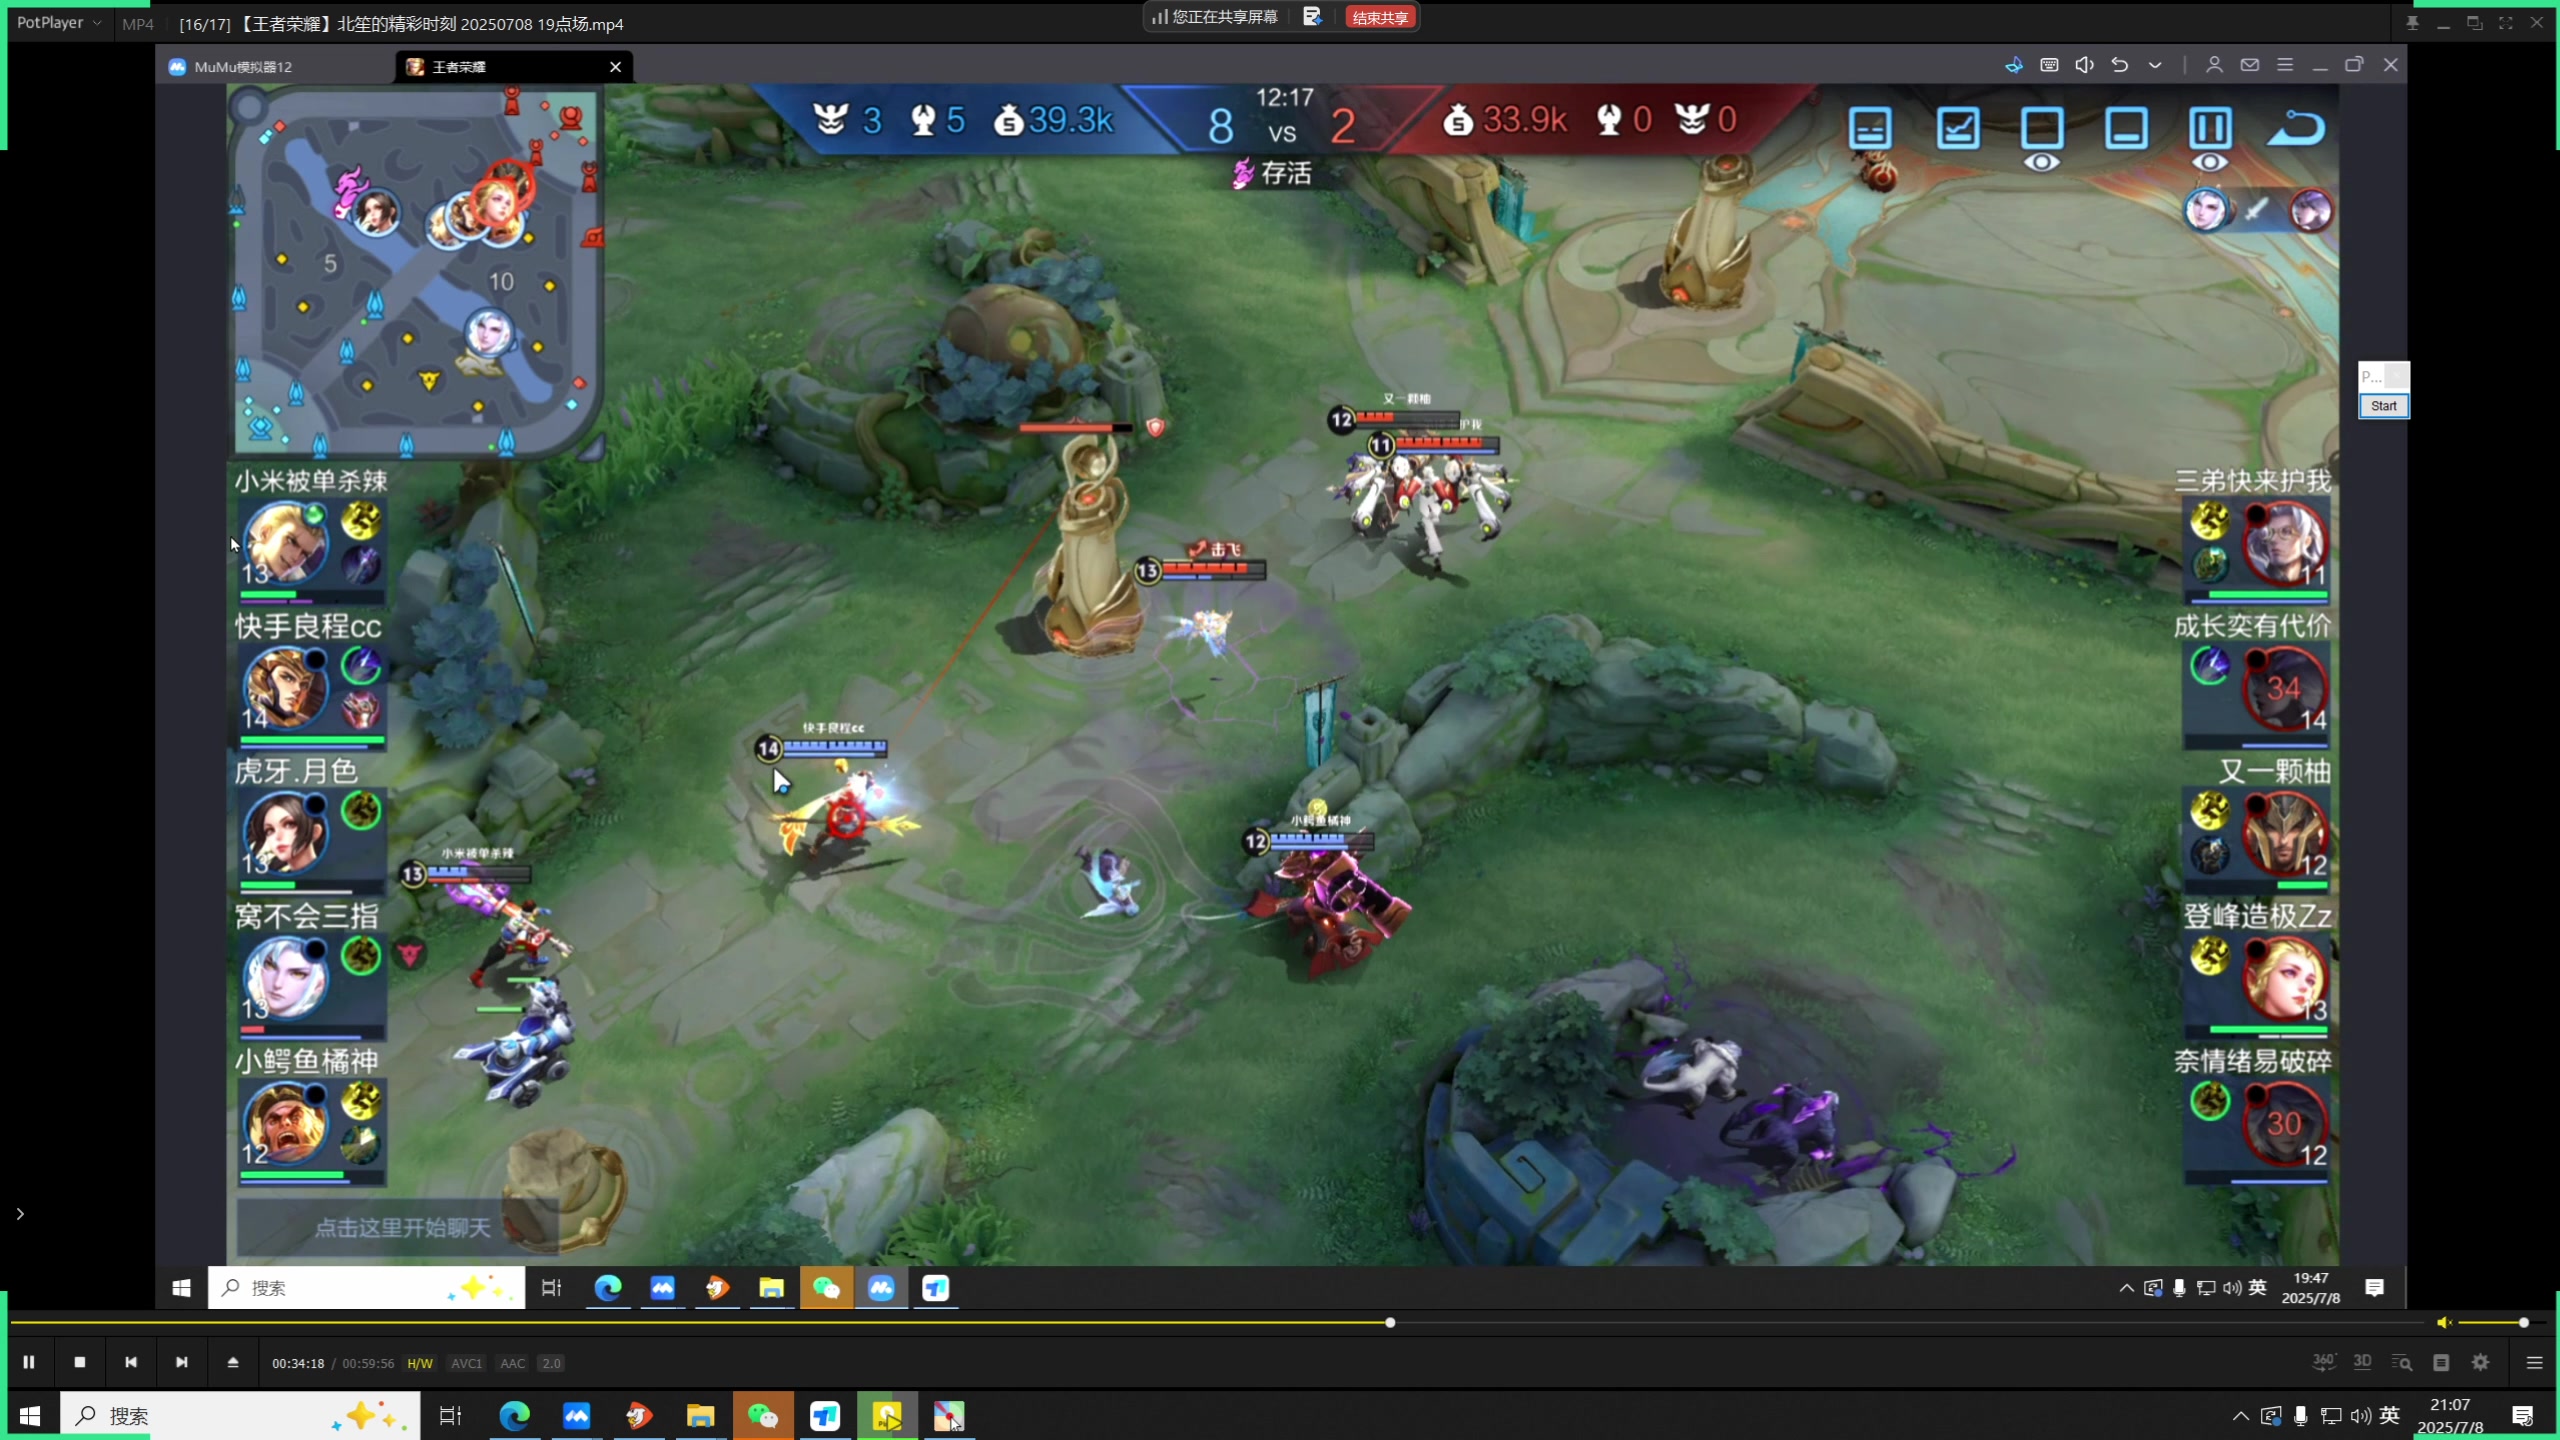Jump to the previous file in the playlist
The image size is (2560, 1440).
pyautogui.click(x=131, y=1362)
